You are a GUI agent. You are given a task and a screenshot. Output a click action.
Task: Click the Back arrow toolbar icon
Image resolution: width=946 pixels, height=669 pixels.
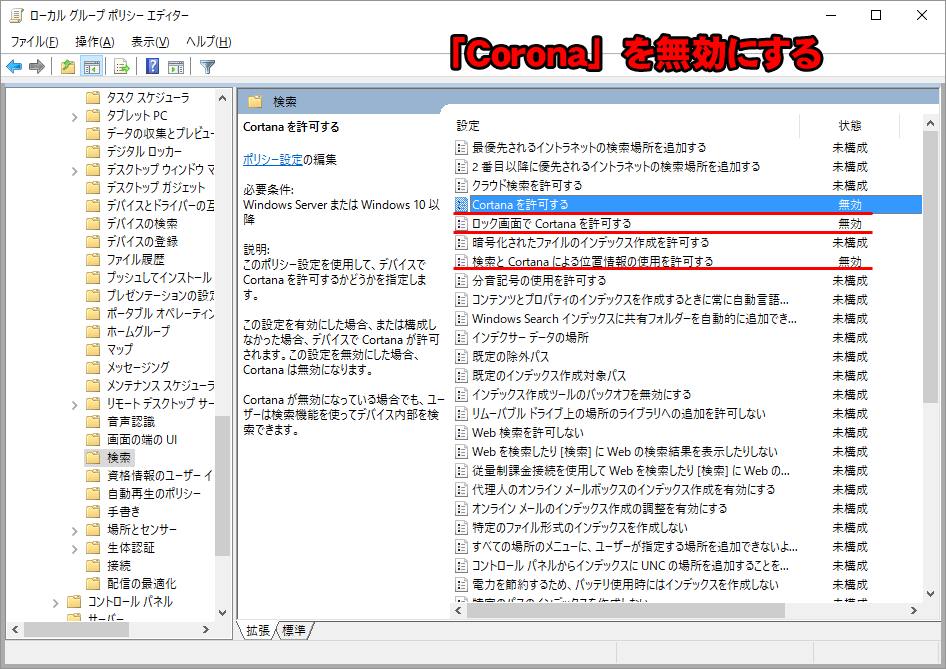click(14, 66)
